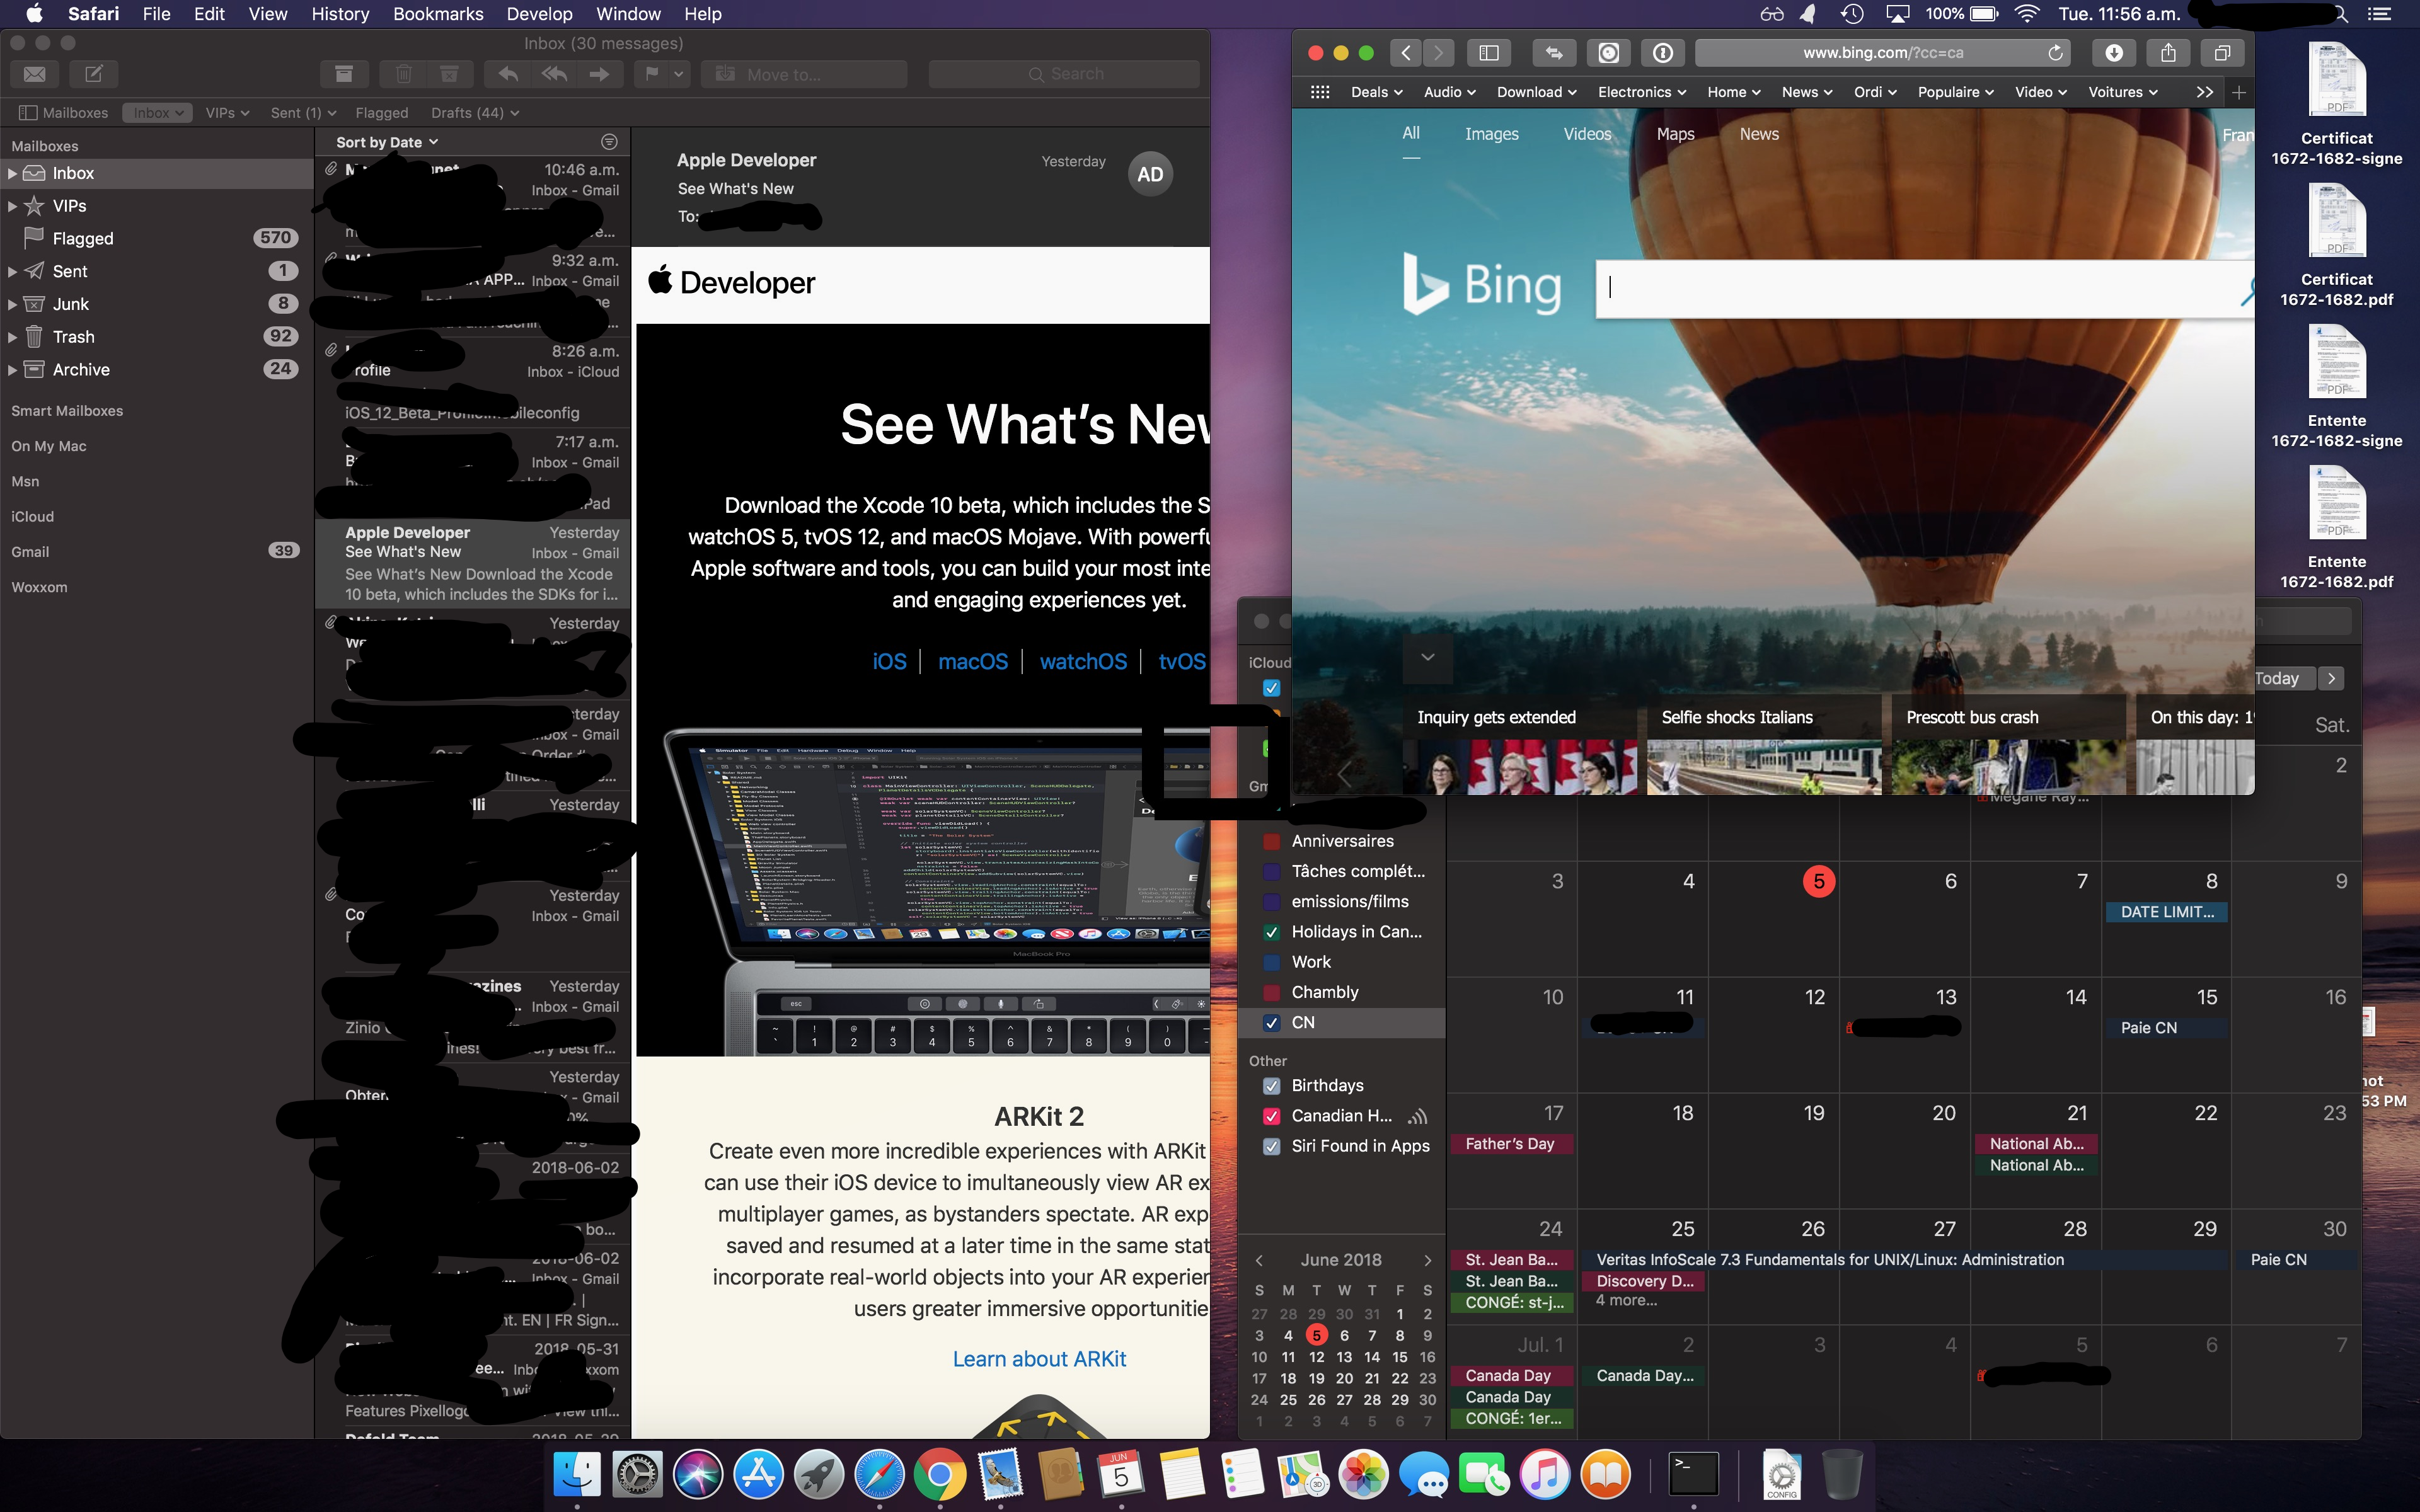The height and width of the screenshot is (1512, 2420).
Task: Go back in Safari window
Action: coord(1405,53)
